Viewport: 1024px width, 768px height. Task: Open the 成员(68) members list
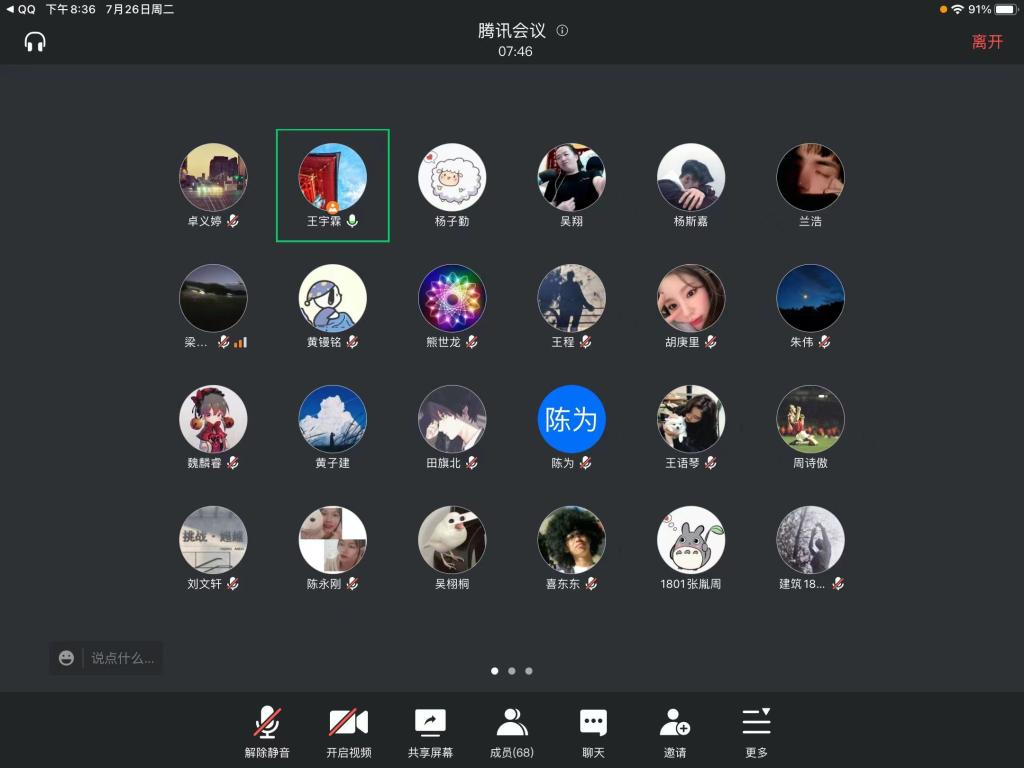tap(511, 732)
